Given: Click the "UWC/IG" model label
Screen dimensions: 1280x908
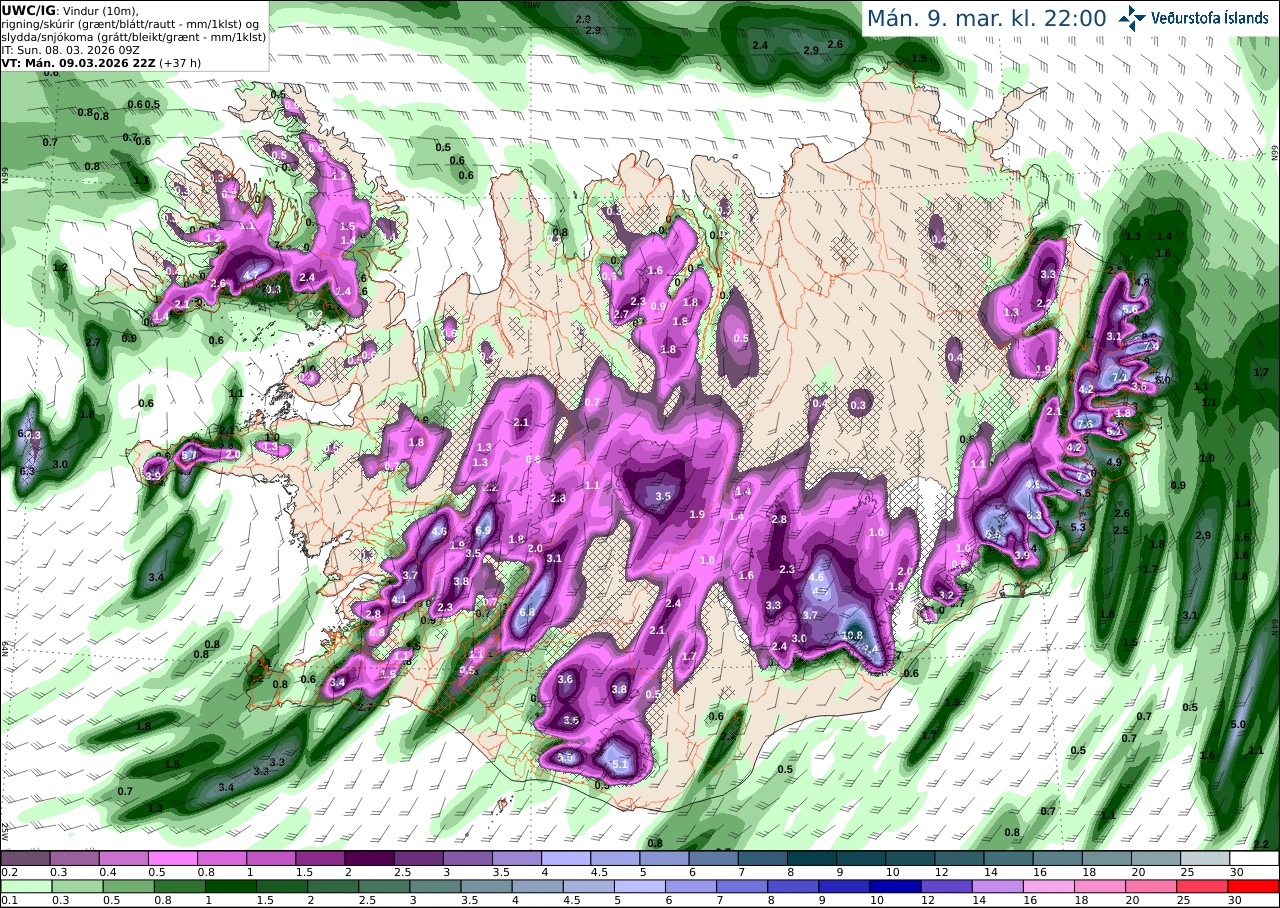Looking at the screenshot, I should 30,9.
